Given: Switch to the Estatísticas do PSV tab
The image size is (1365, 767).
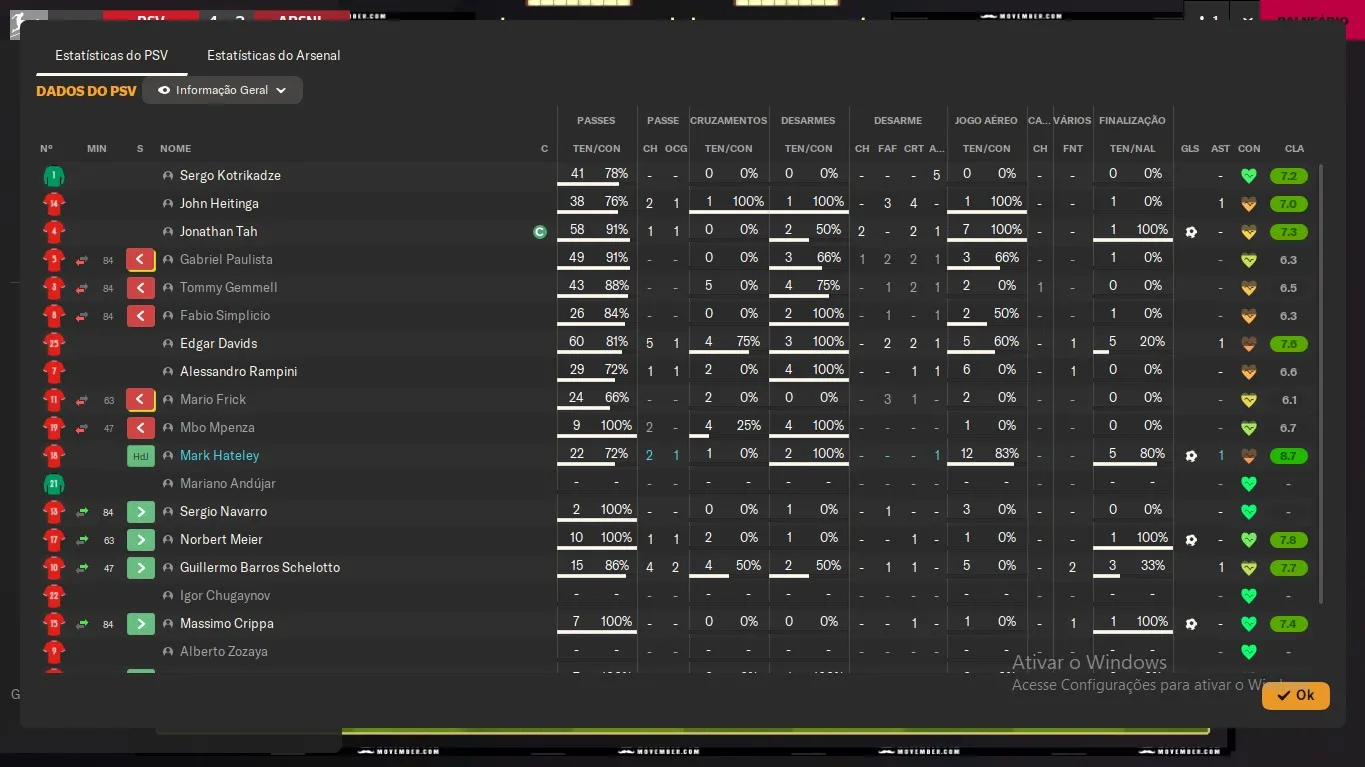Looking at the screenshot, I should point(112,55).
